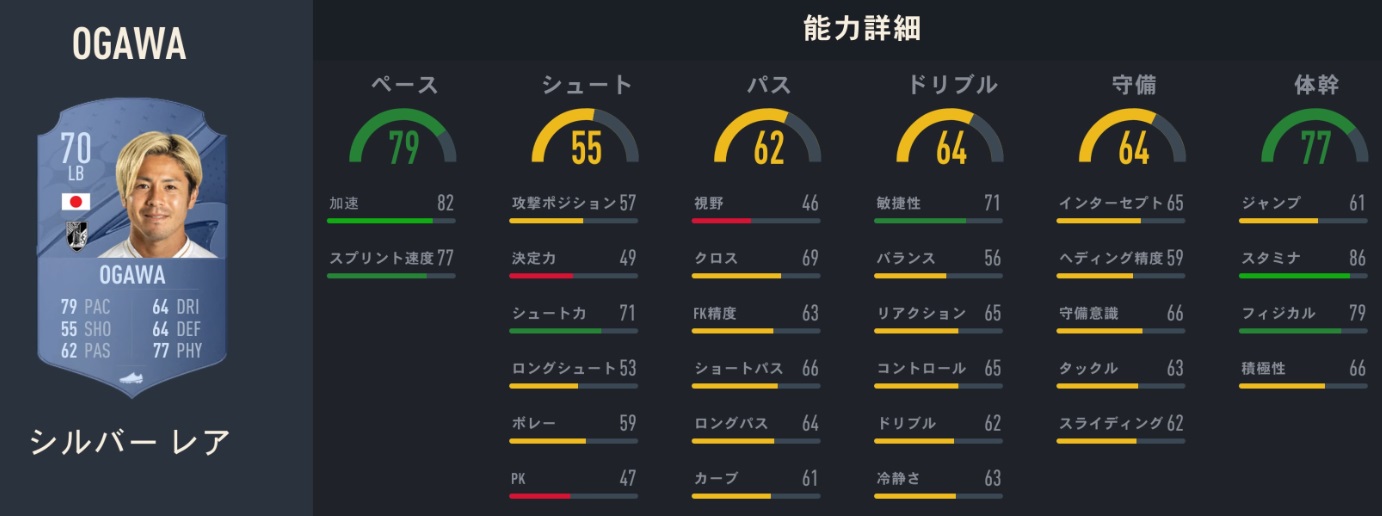
Task: Click the パス gauge showing 62
Action: click(768, 139)
